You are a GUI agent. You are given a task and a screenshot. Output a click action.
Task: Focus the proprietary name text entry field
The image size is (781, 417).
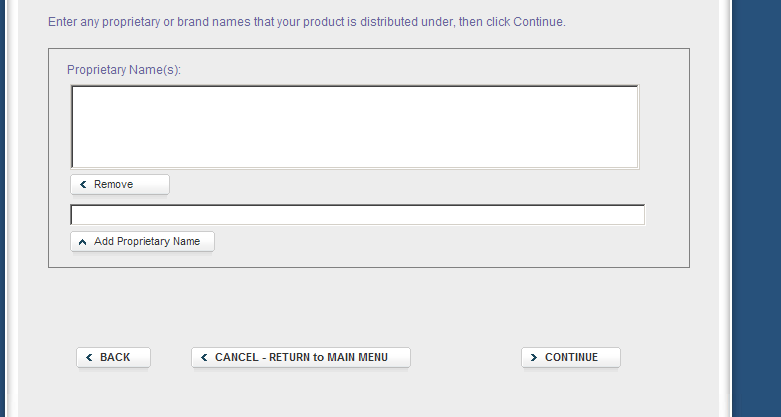(357, 215)
